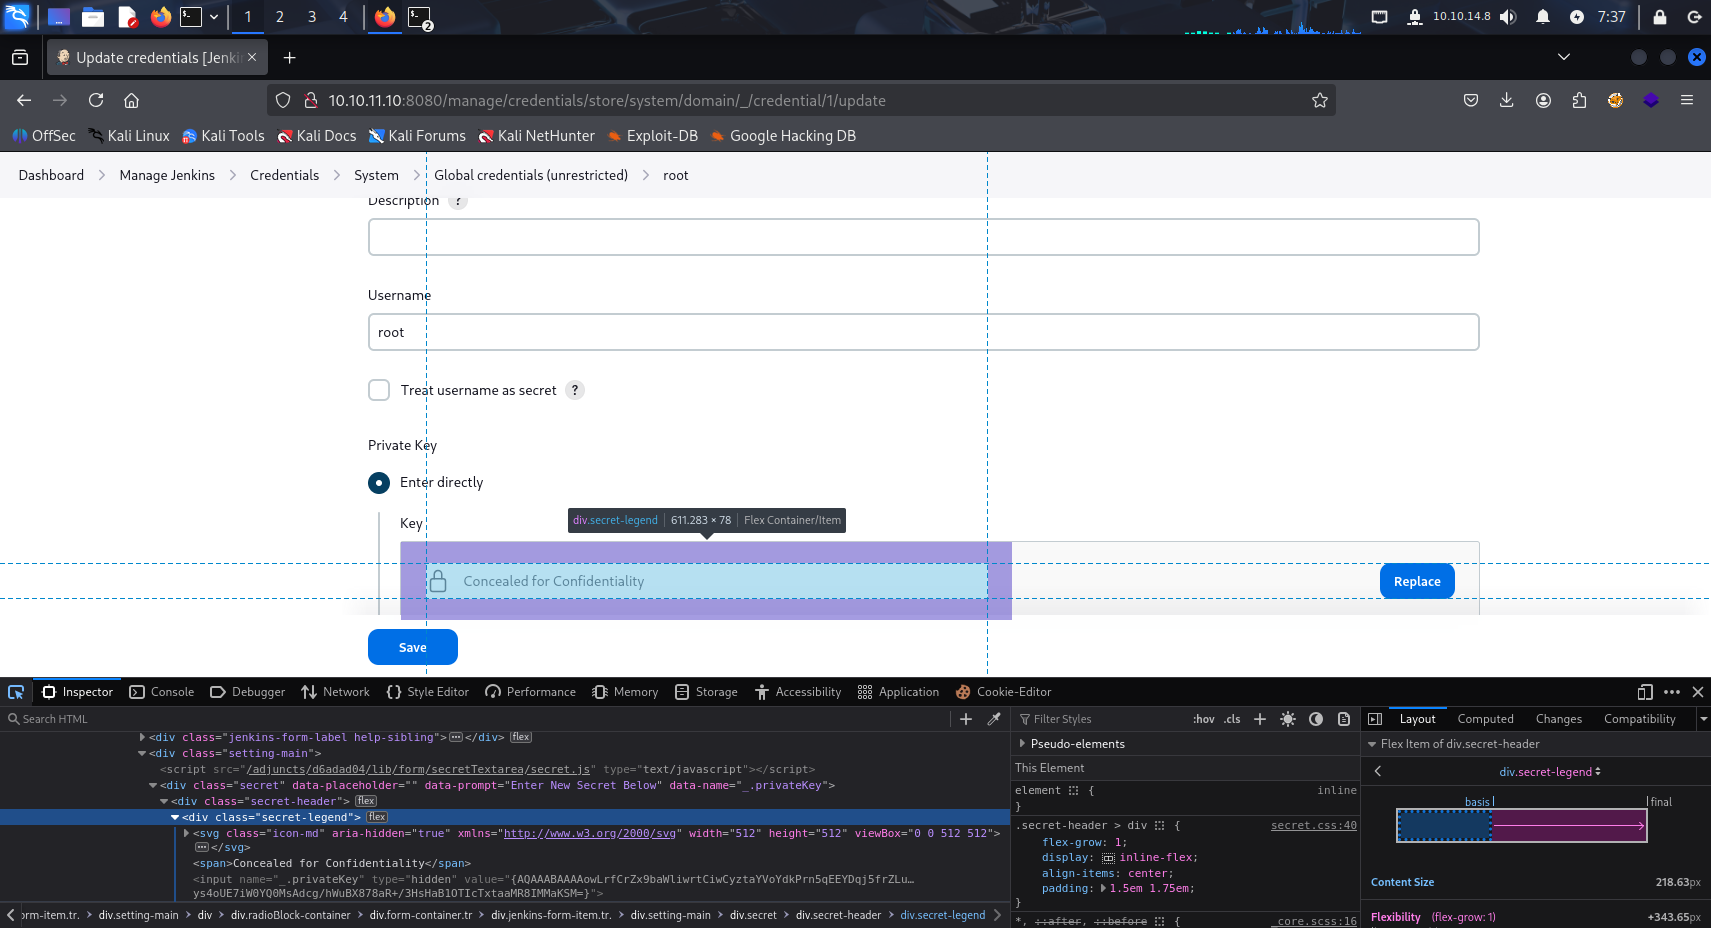
Task: Collapse the div class secret node
Action: pyautogui.click(x=153, y=785)
